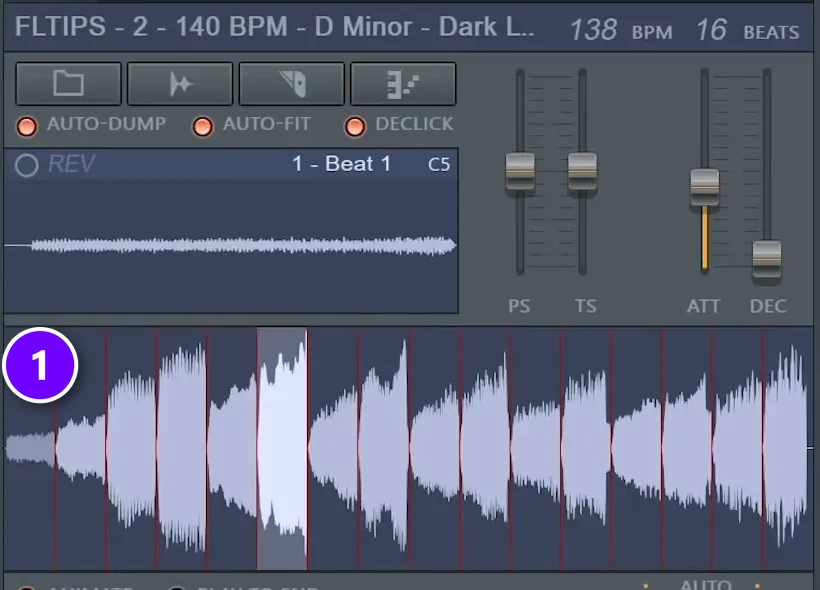This screenshot has width=820, height=590.
Task: Click the auto-slicing button
Action: click(x=180, y=84)
